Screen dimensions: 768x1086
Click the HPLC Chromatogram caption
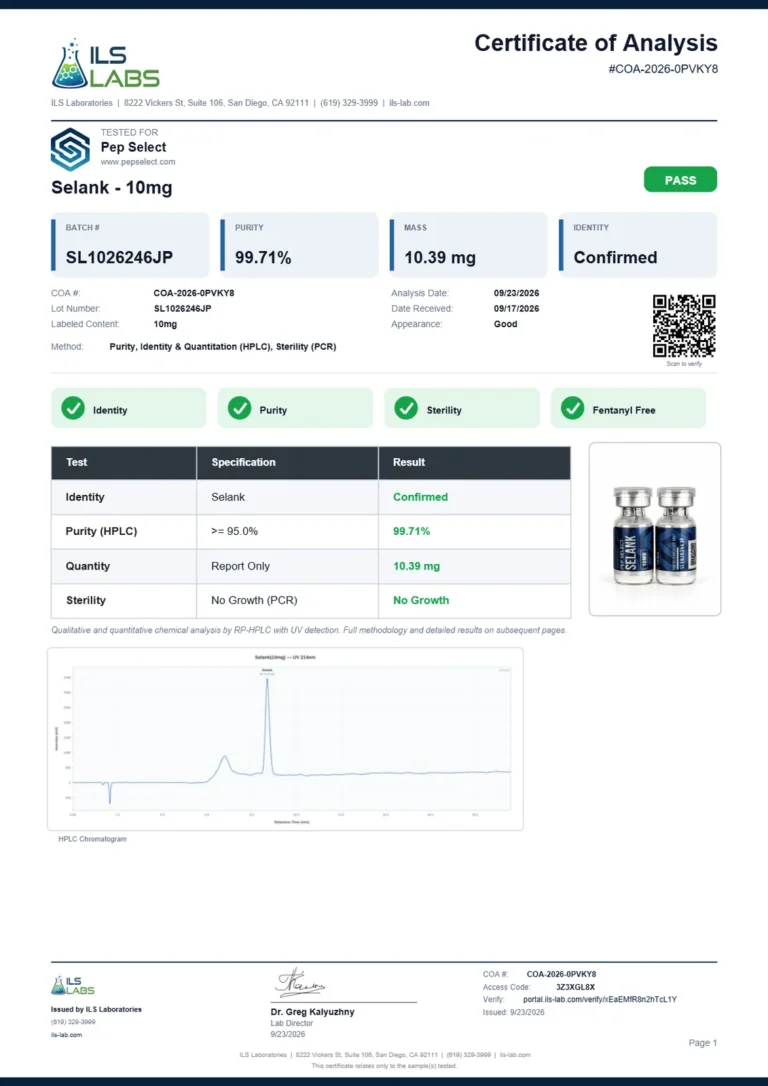(x=93, y=839)
